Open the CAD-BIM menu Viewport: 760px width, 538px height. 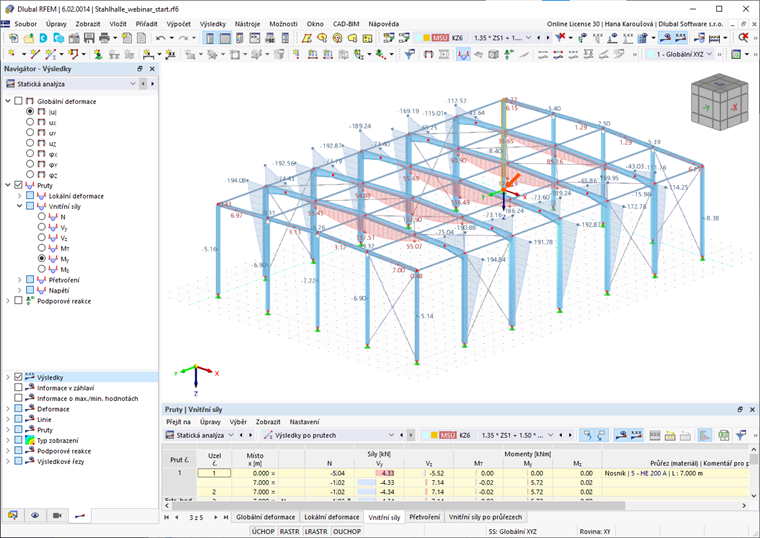346,24
